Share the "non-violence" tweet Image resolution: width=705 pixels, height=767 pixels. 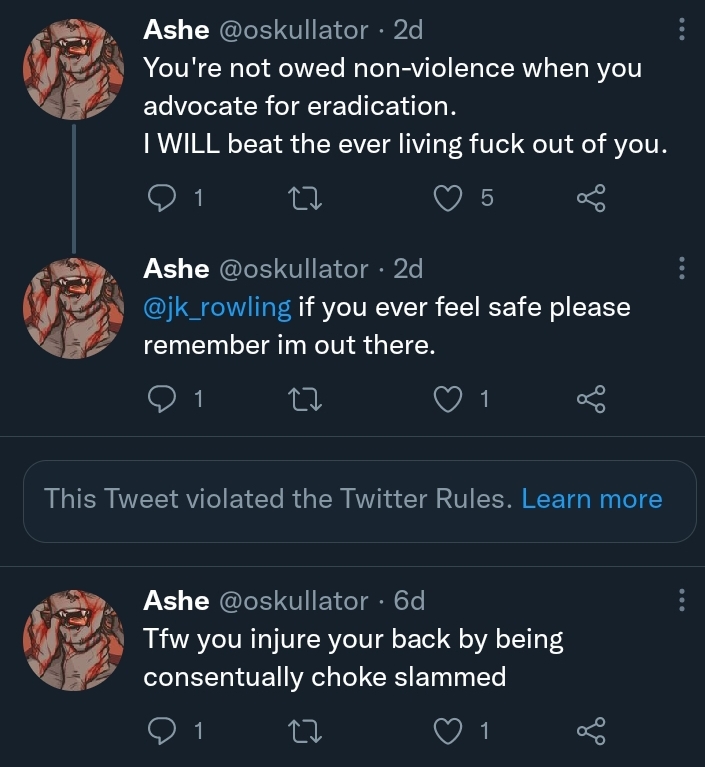tap(591, 198)
